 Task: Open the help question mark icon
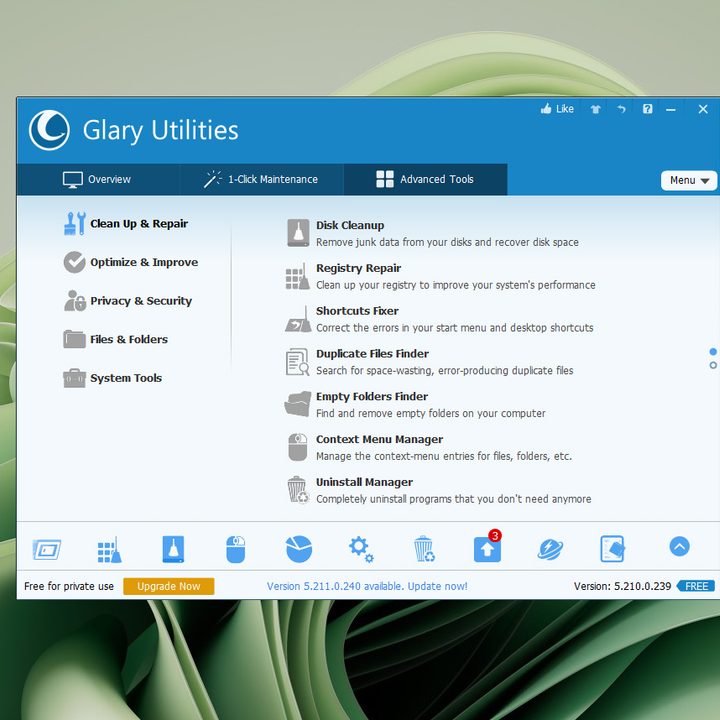click(647, 109)
